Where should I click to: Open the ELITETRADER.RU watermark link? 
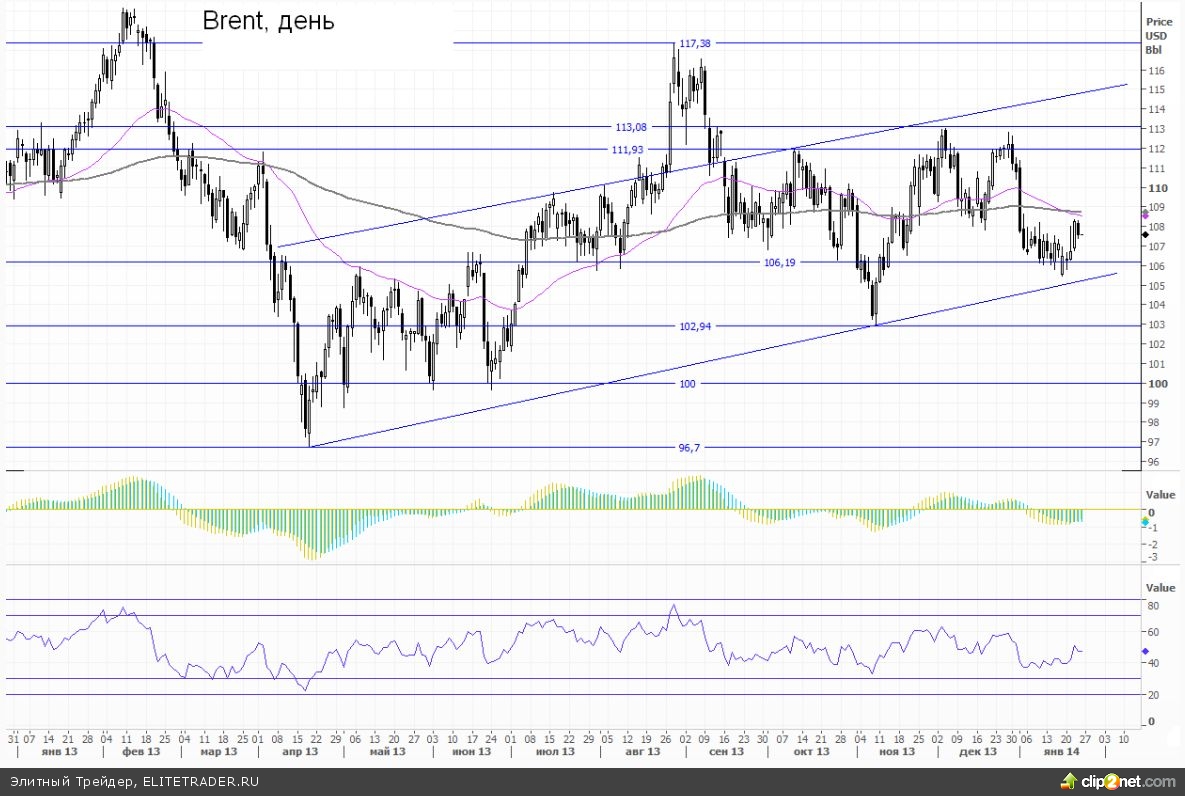pos(200,781)
